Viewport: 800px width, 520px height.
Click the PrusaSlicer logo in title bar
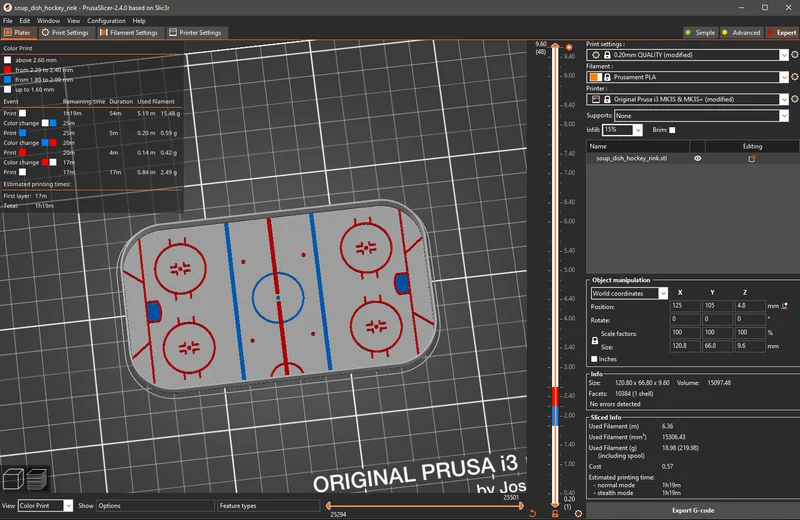point(7,8)
